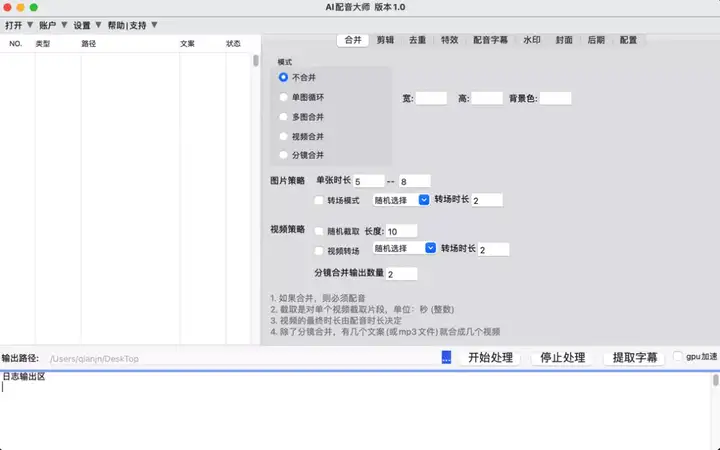The width and height of the screenshot is (720, 450).
Task: Go to the 配音字幕 tab
Action: pyautogui.click(x=490, y=40)
